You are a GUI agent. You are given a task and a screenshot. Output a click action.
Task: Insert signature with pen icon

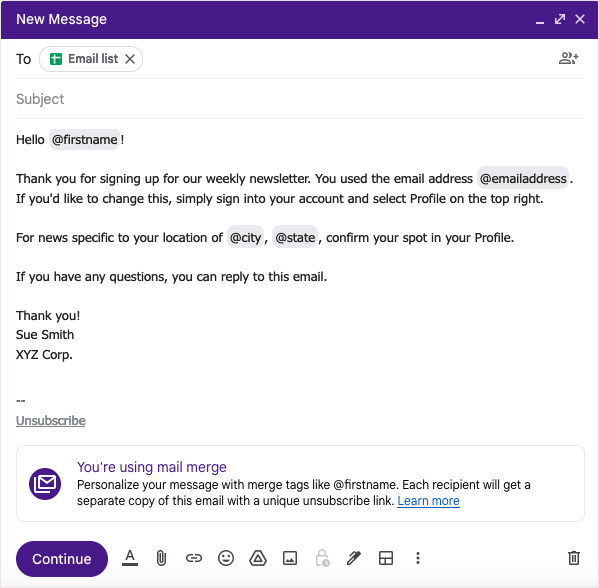coord(354,558)
